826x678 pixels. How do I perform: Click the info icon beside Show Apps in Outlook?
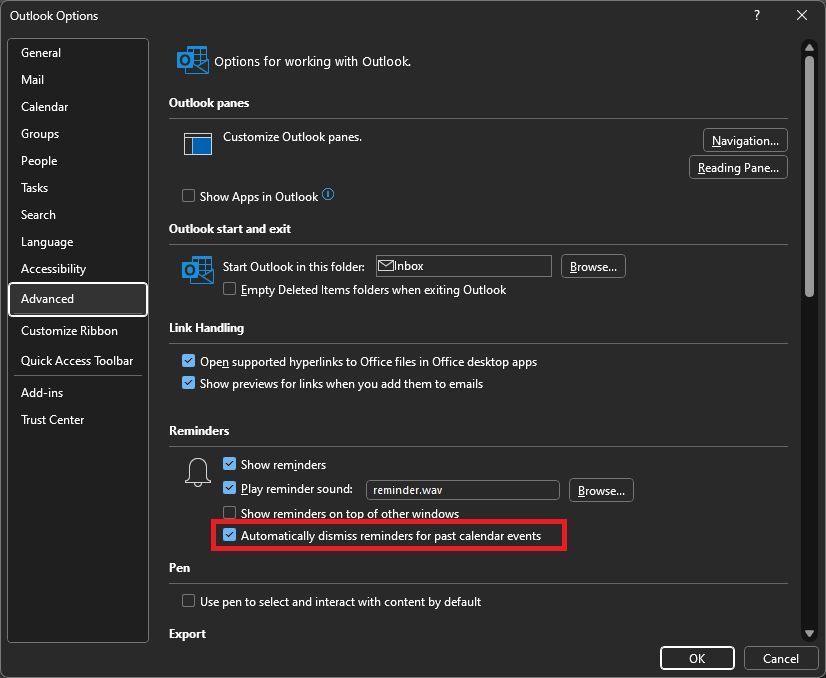pyautogui.click(x=328, y=194)
